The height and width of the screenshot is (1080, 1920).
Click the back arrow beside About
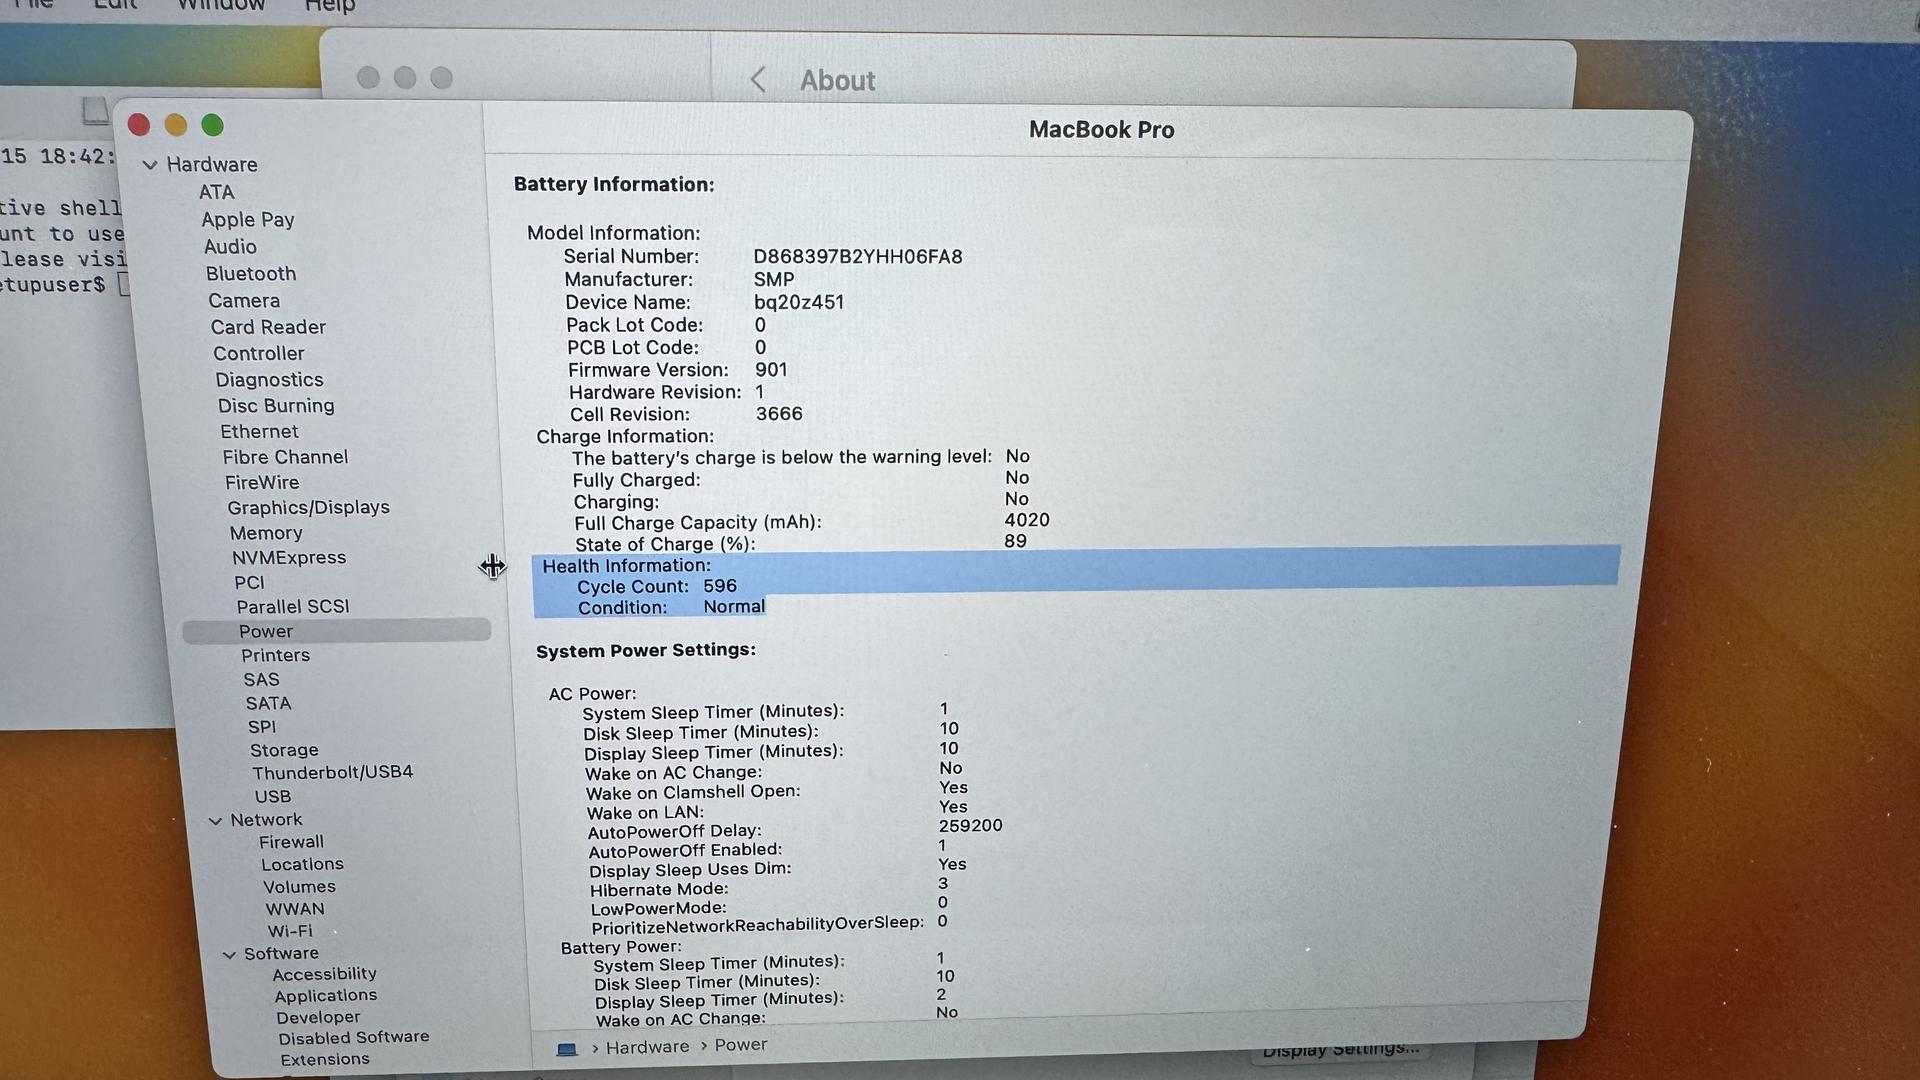[x=758, y=80]
